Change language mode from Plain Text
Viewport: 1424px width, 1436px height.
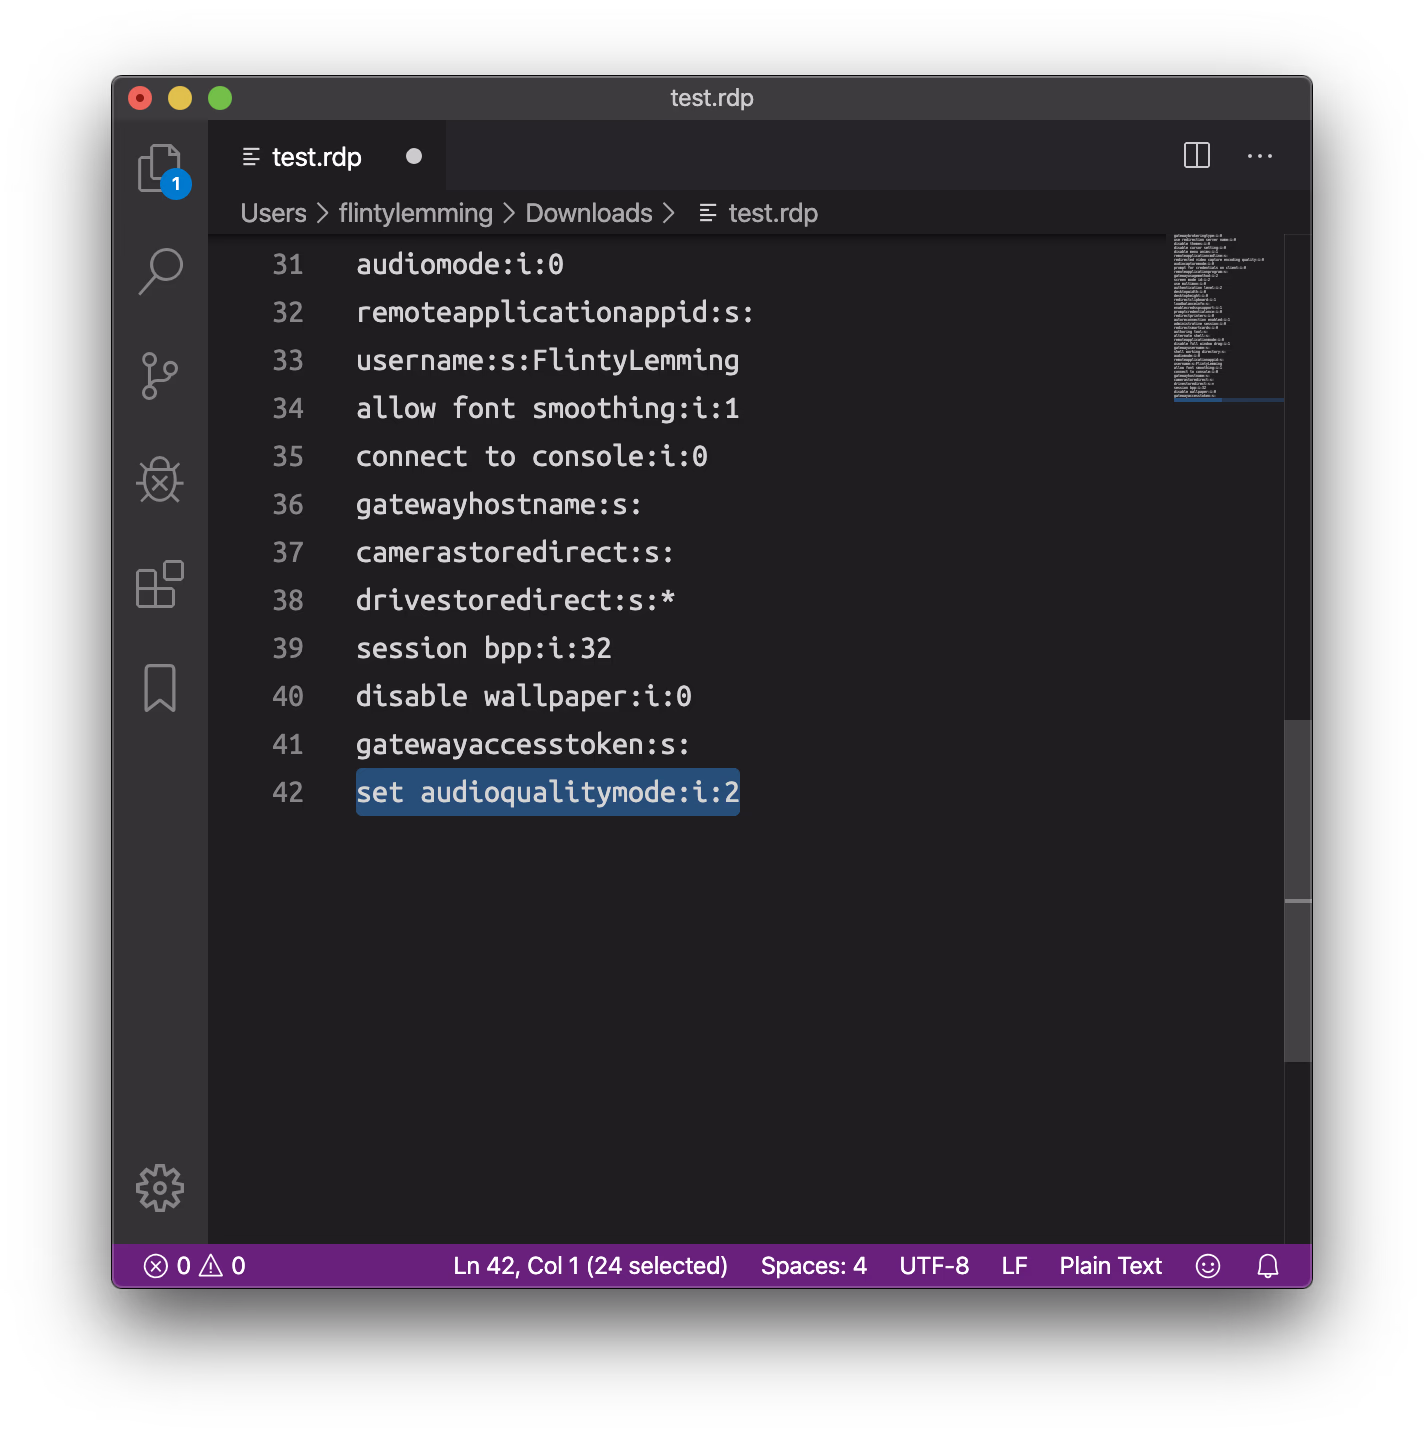click(x=1110, y=1266)
